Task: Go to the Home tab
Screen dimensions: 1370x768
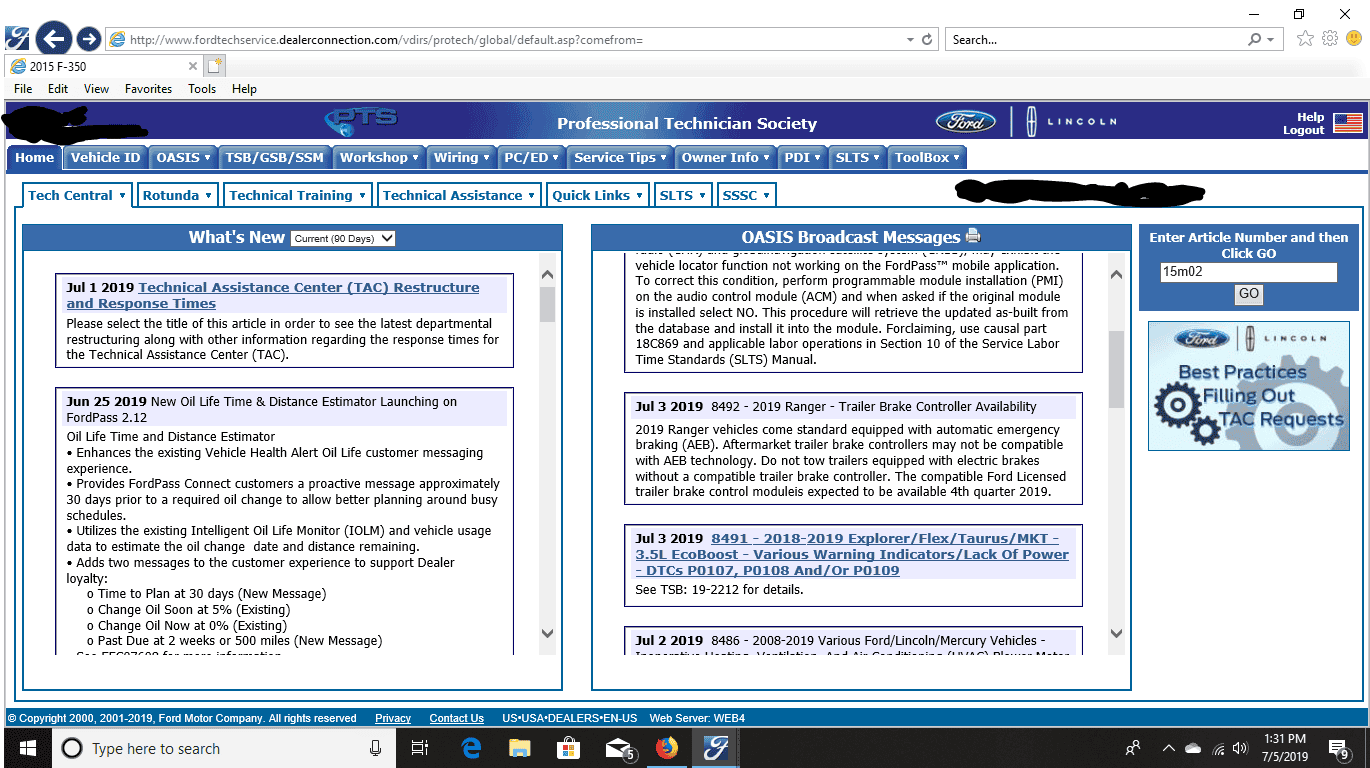Action: pyautogui.click(x=35, y=157)
